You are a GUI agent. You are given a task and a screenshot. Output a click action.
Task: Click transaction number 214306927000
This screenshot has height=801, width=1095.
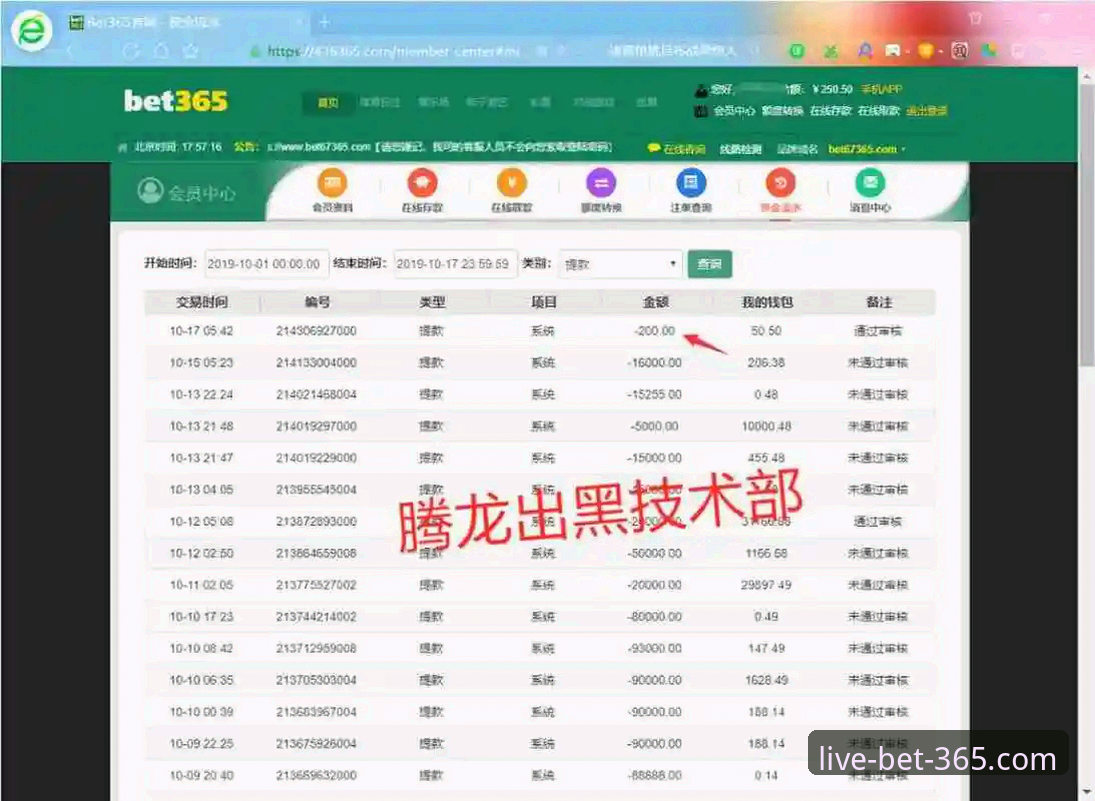(316, 331)
